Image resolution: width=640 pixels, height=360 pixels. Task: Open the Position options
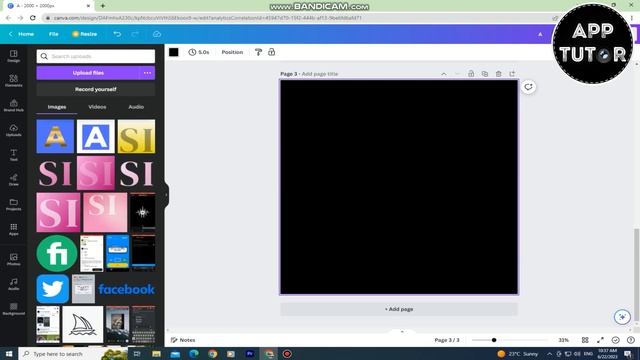pos(232,52)
